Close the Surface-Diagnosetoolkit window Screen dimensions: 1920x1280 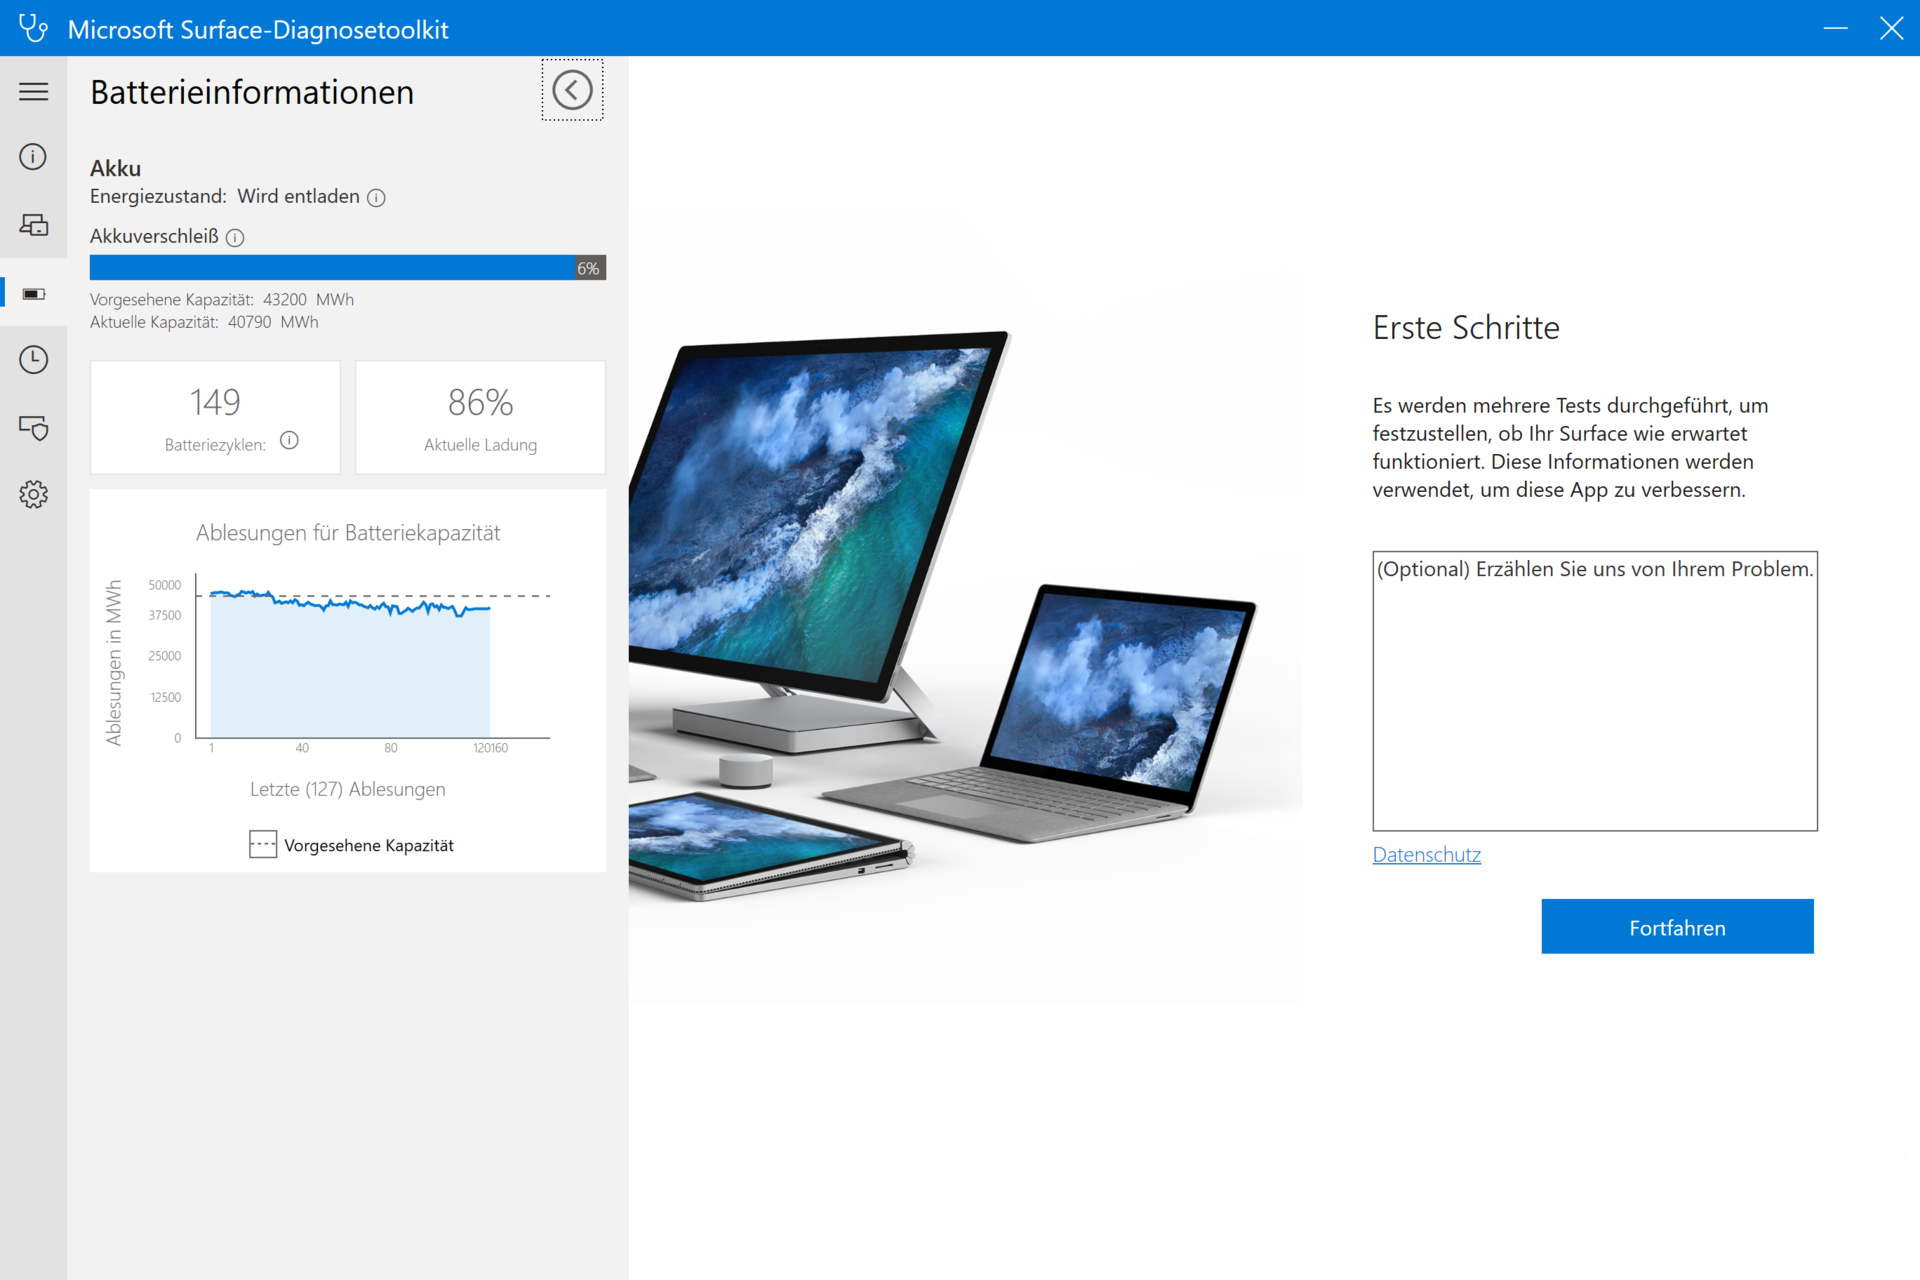click(x=1891, y=28)
